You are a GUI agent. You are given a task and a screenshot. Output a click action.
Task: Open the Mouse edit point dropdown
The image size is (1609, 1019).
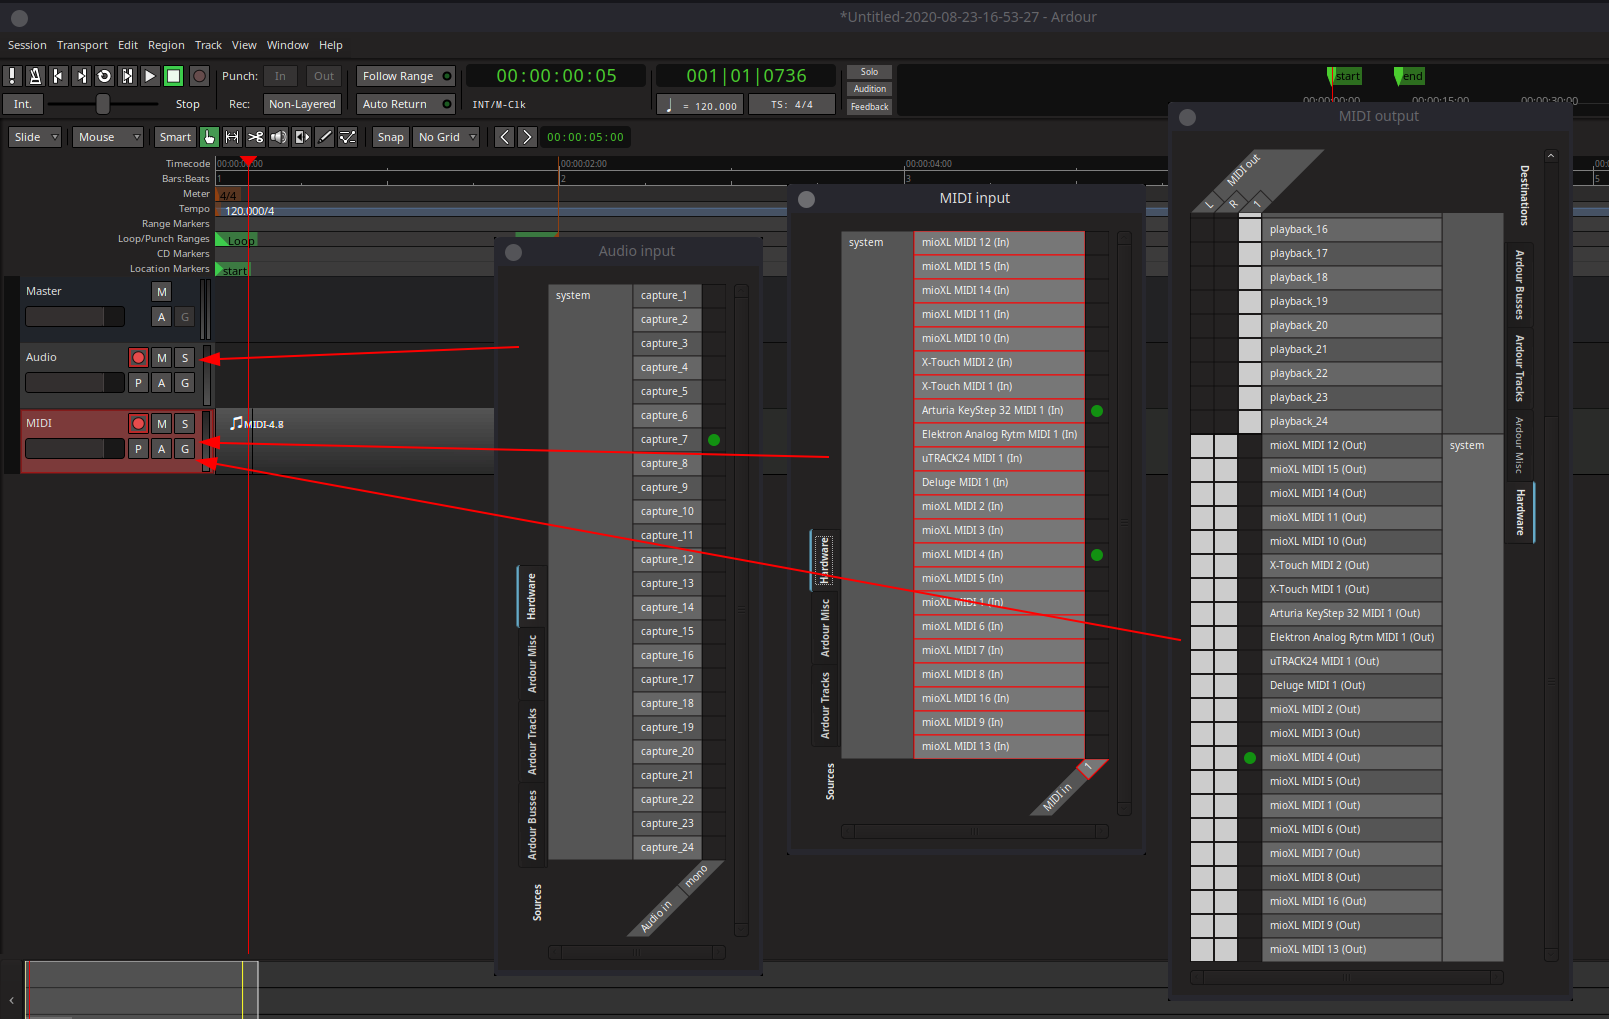[108, 137]
